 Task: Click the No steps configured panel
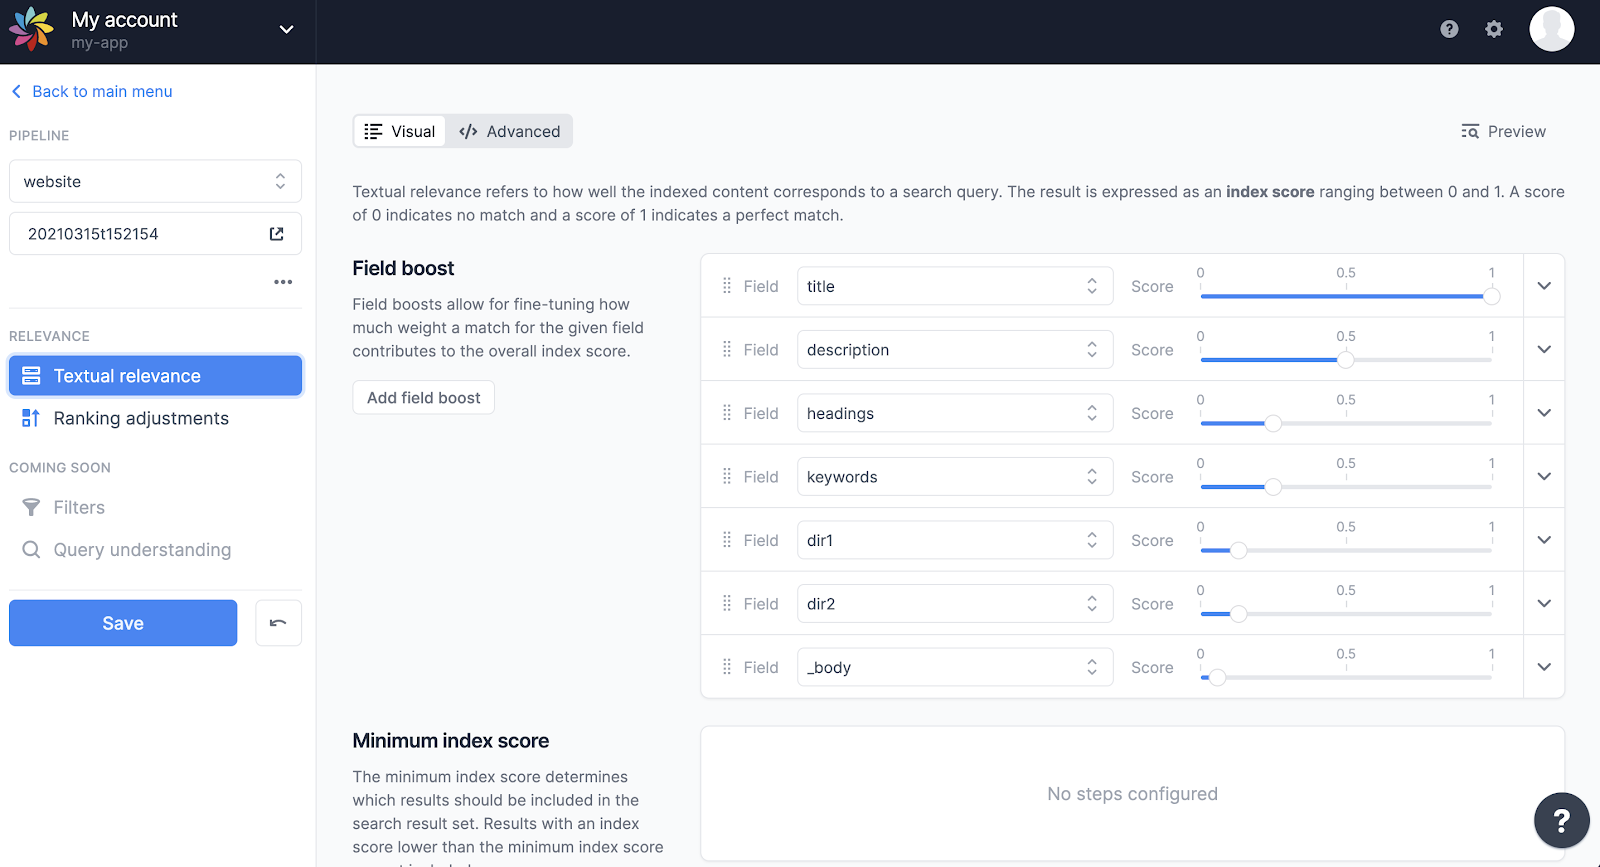click(x=1132, y=794)
